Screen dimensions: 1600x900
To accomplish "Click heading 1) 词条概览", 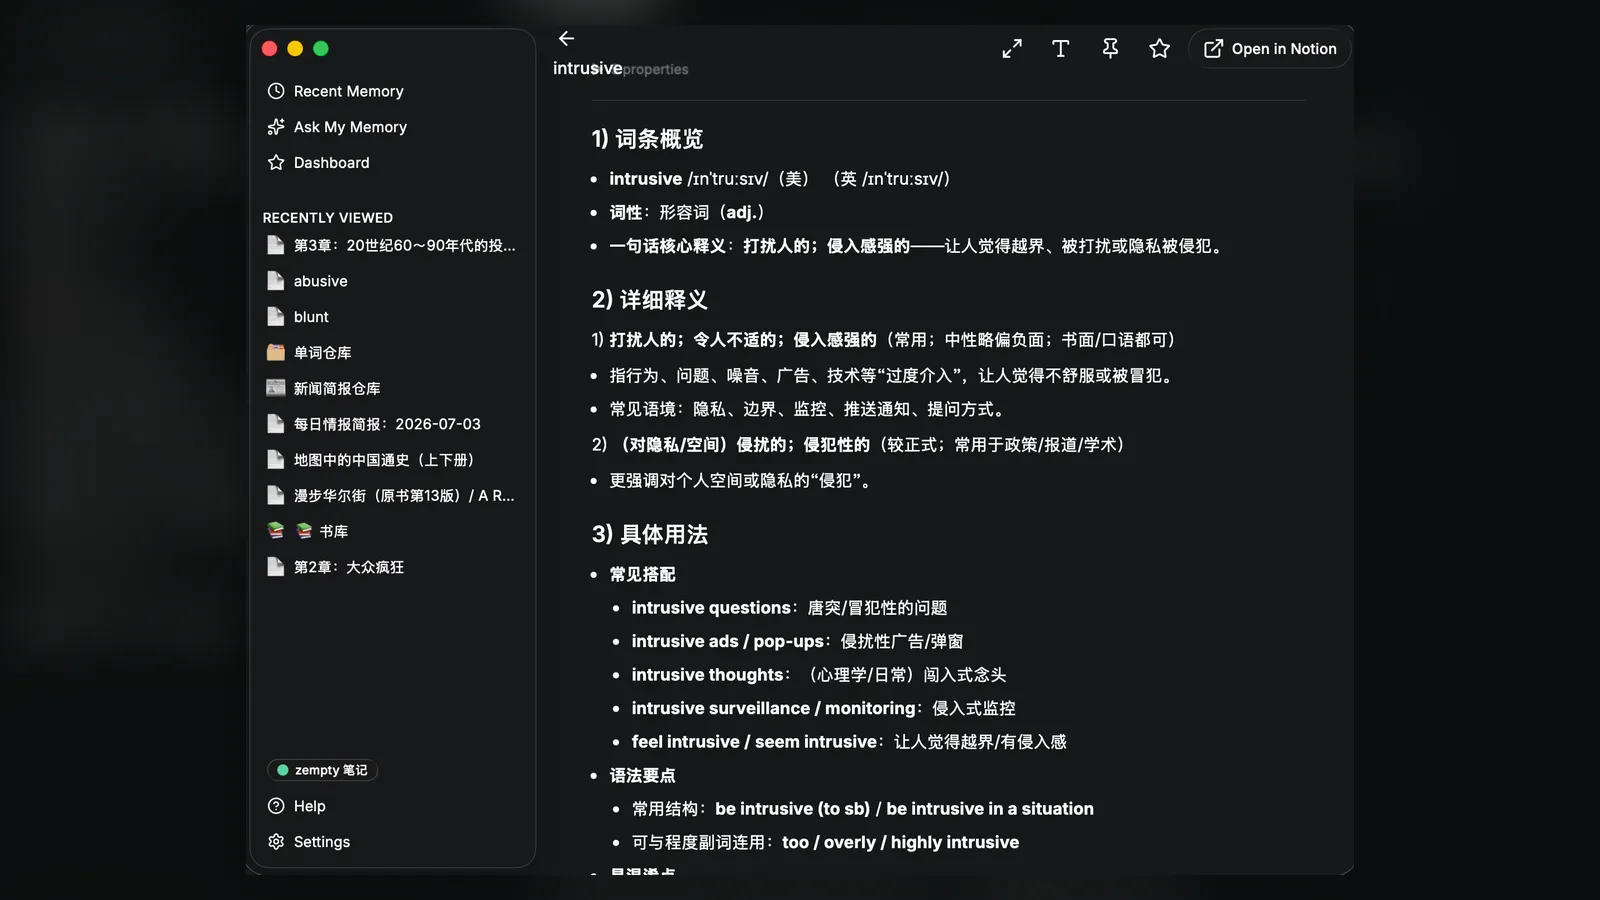I will (x=647, y=139).
